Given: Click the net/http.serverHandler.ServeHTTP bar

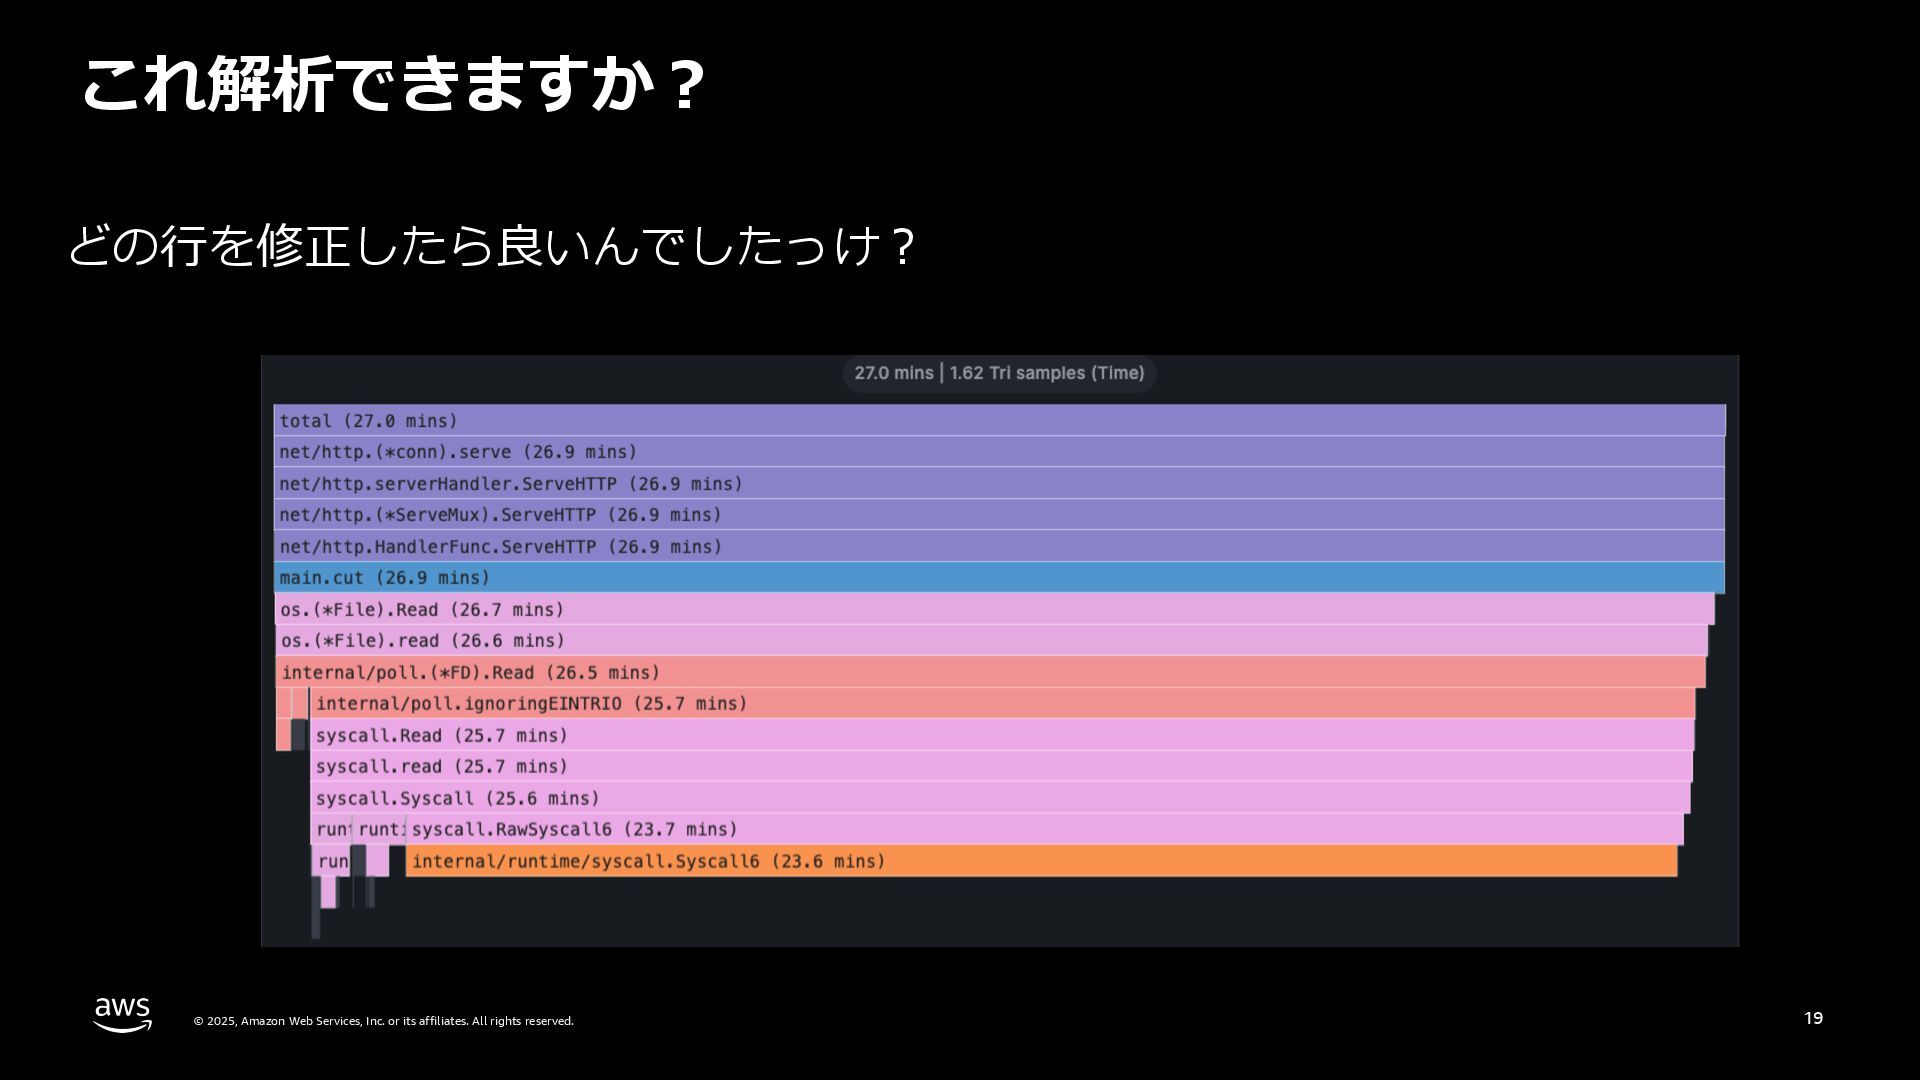Looking at the screenshot, I should pos(1000,484).
